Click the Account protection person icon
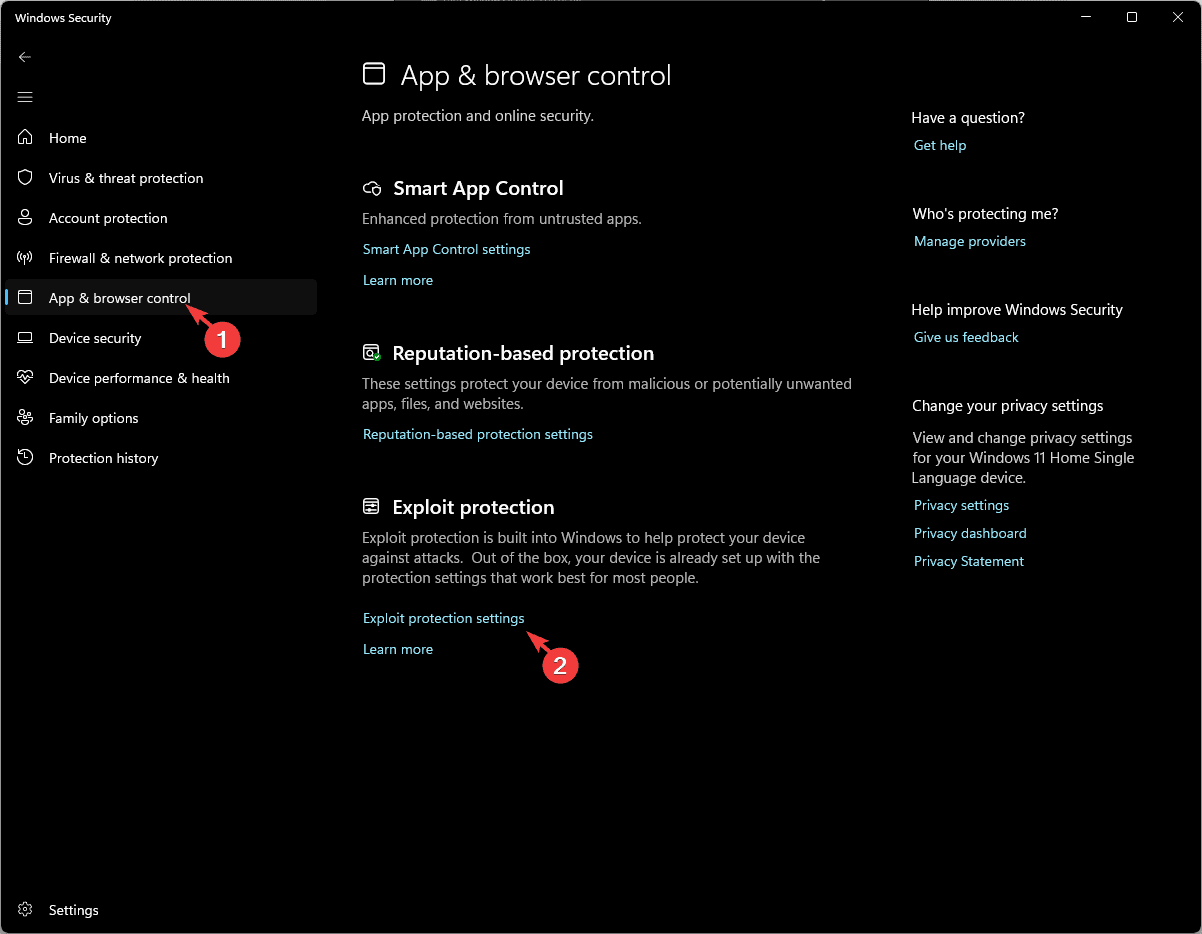1202x934 pixels. pyautogui.click(x=25, y=217)
